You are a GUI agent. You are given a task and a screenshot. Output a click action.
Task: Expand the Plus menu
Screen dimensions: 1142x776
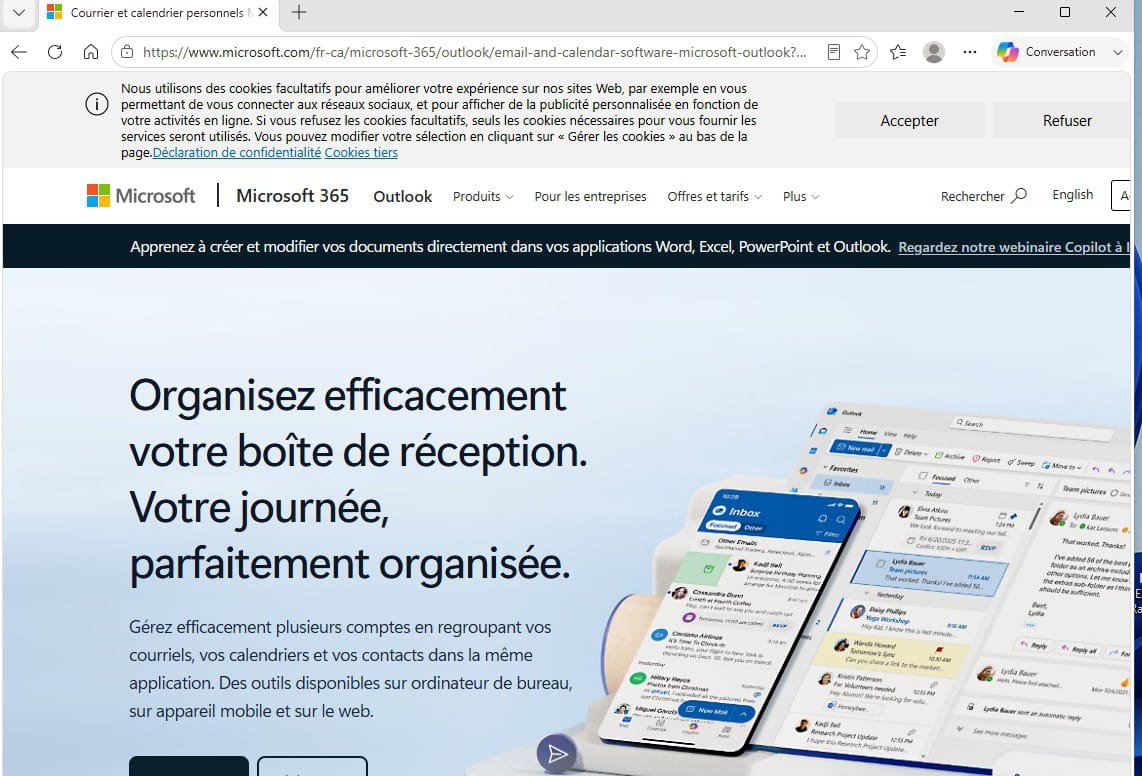800,196
